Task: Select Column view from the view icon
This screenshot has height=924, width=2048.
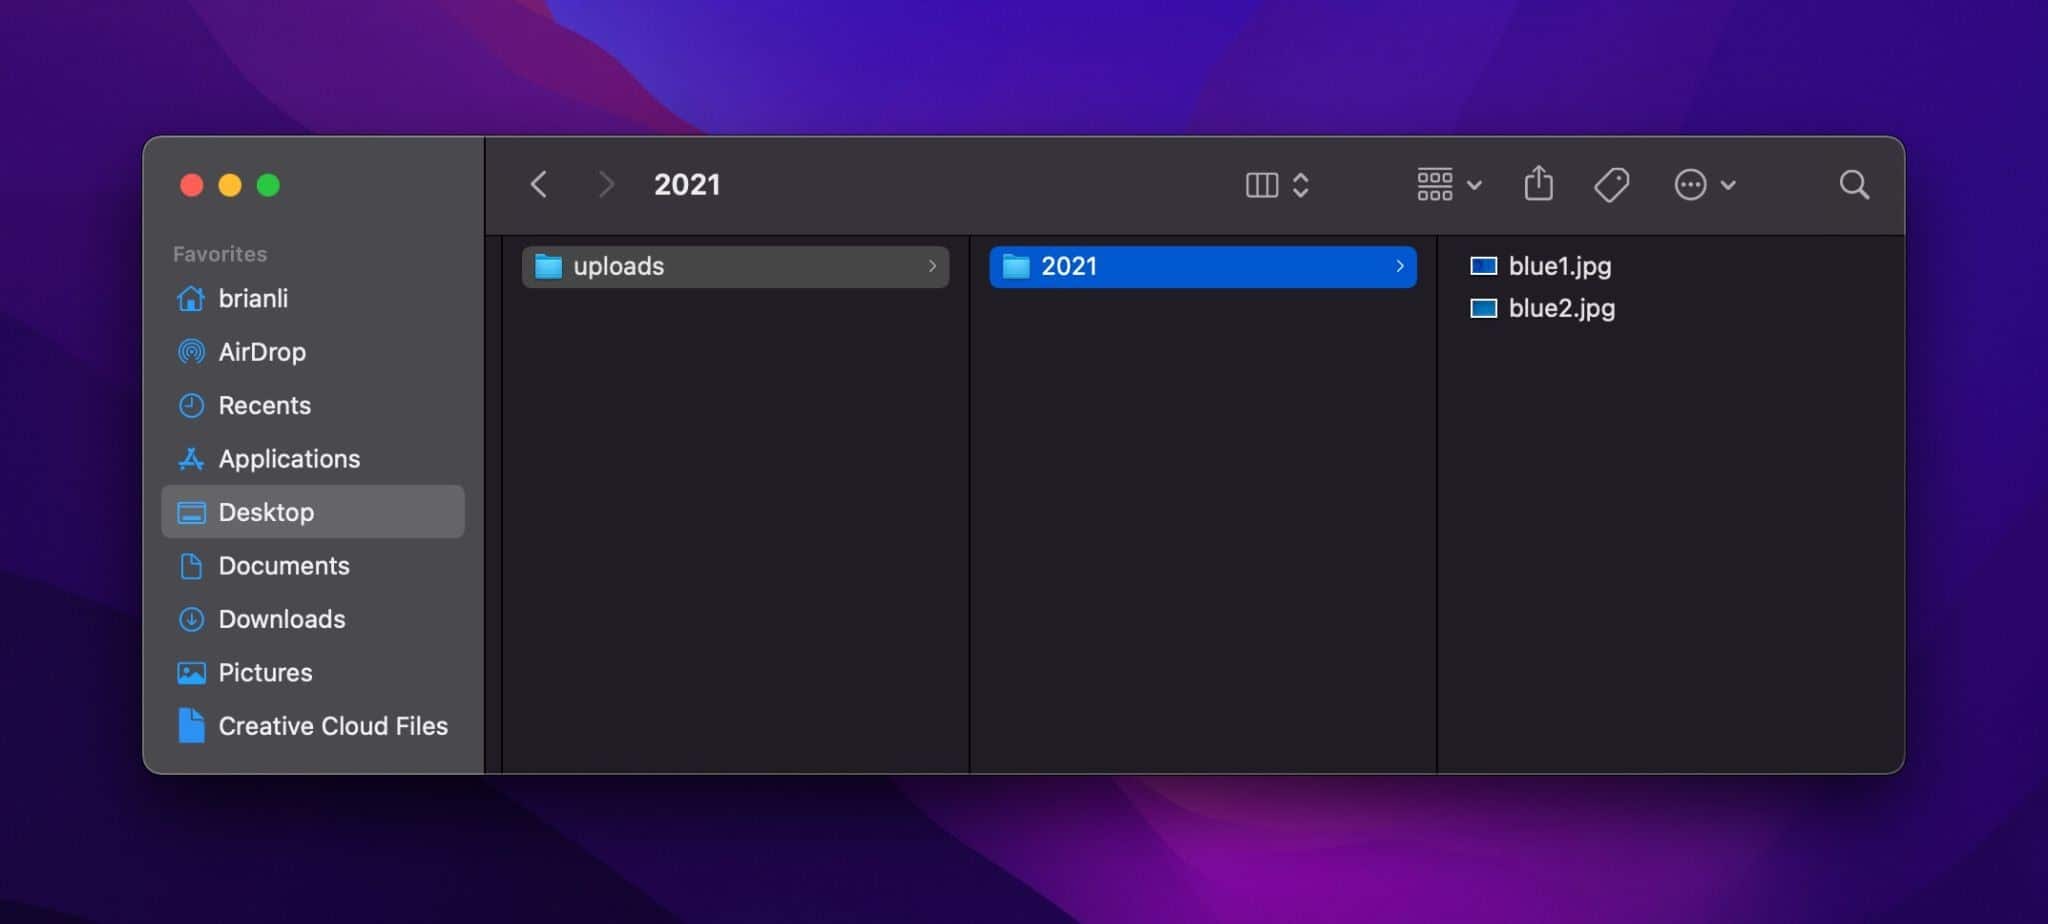Action: [1263, 184]
